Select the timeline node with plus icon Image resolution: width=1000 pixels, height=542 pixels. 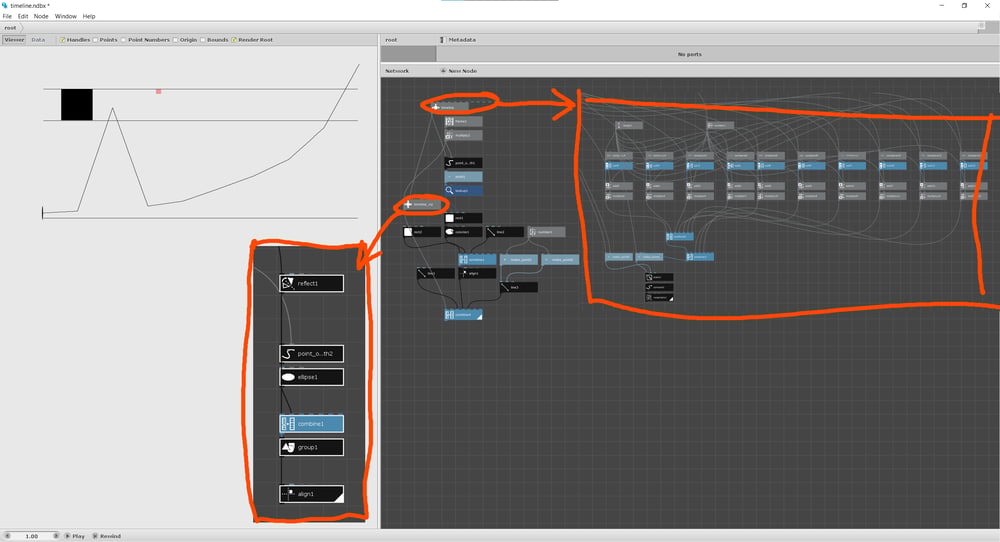pos(450,106)
